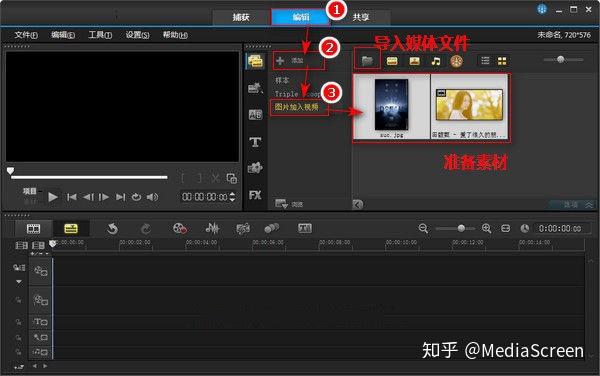Toggle the Repeat playback button

pos(136,197)
